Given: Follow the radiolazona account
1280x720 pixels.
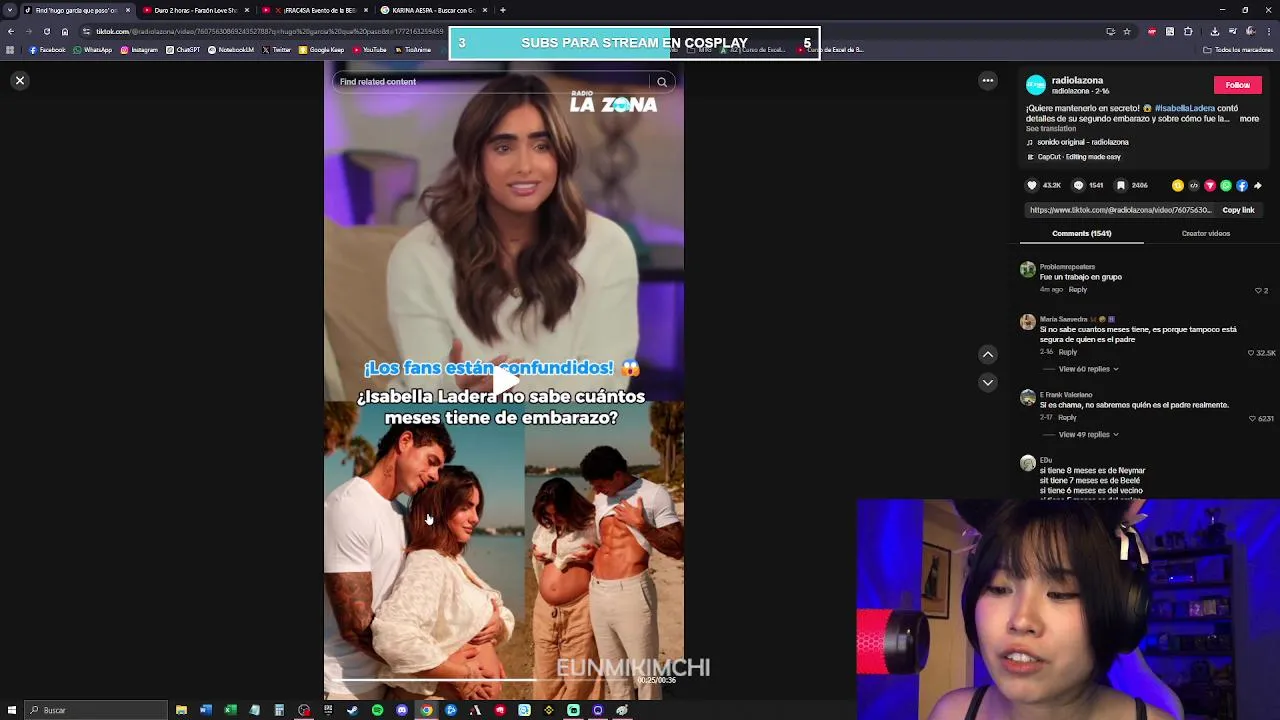Looking at the screenshot, I should 1237,85.
